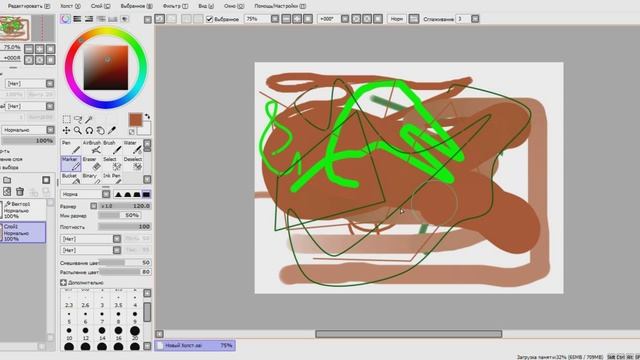Click the Норм view mode button
The image size is (640, 360).
click(396, 19)
